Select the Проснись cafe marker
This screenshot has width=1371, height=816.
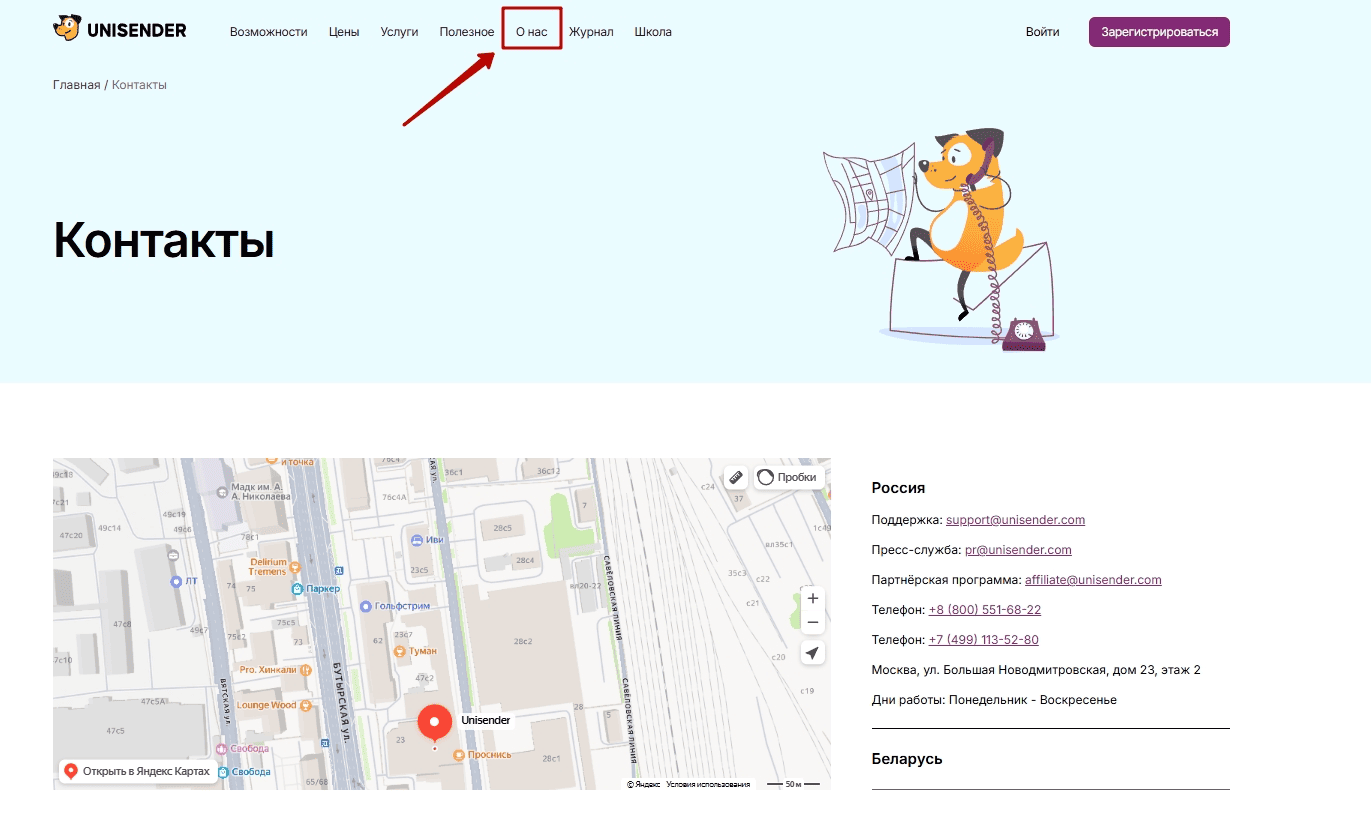(x=459, y=754)
